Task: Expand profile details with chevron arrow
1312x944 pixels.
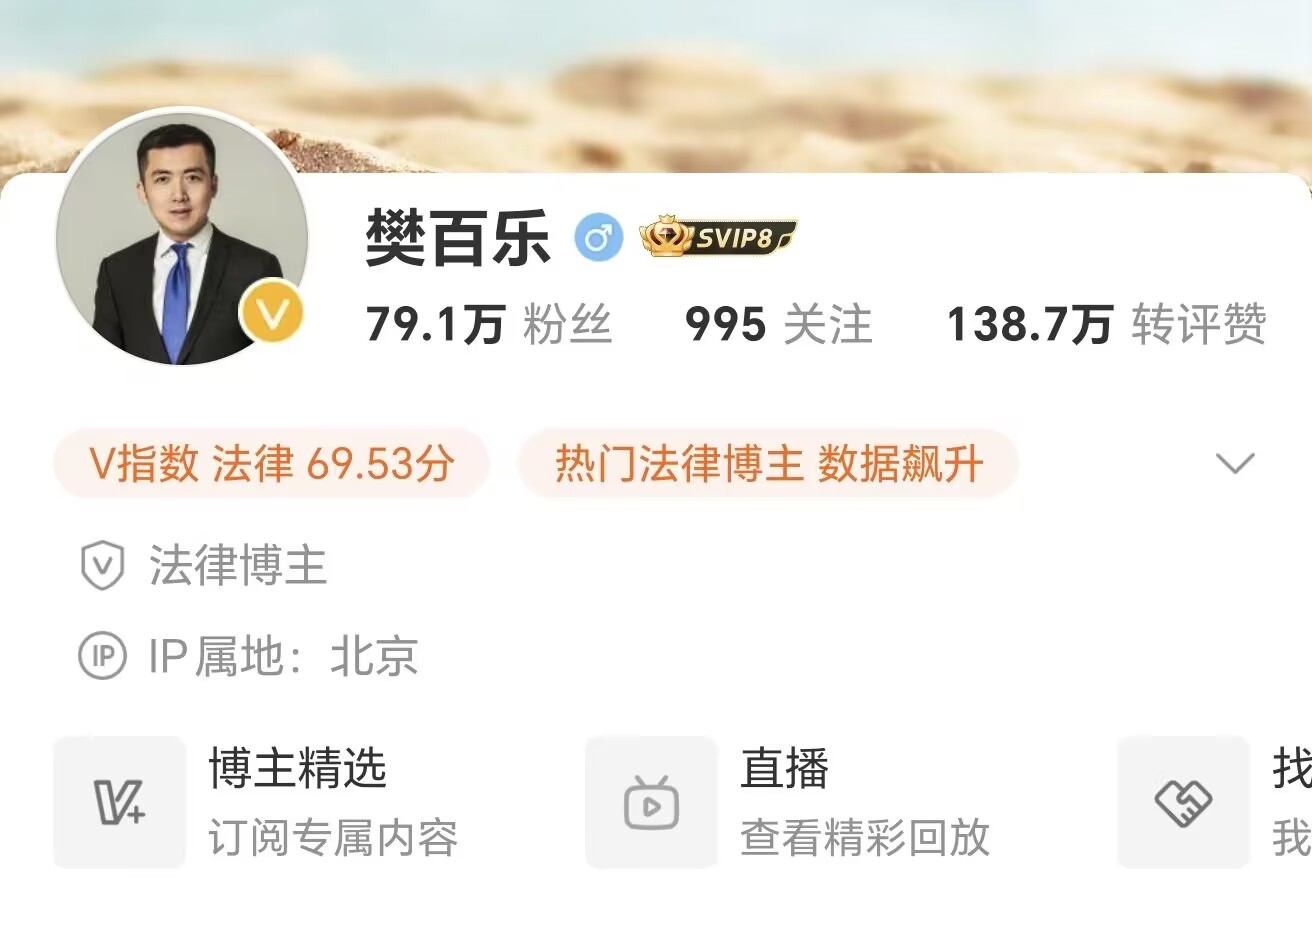Action: click(x=1235, y=463)
